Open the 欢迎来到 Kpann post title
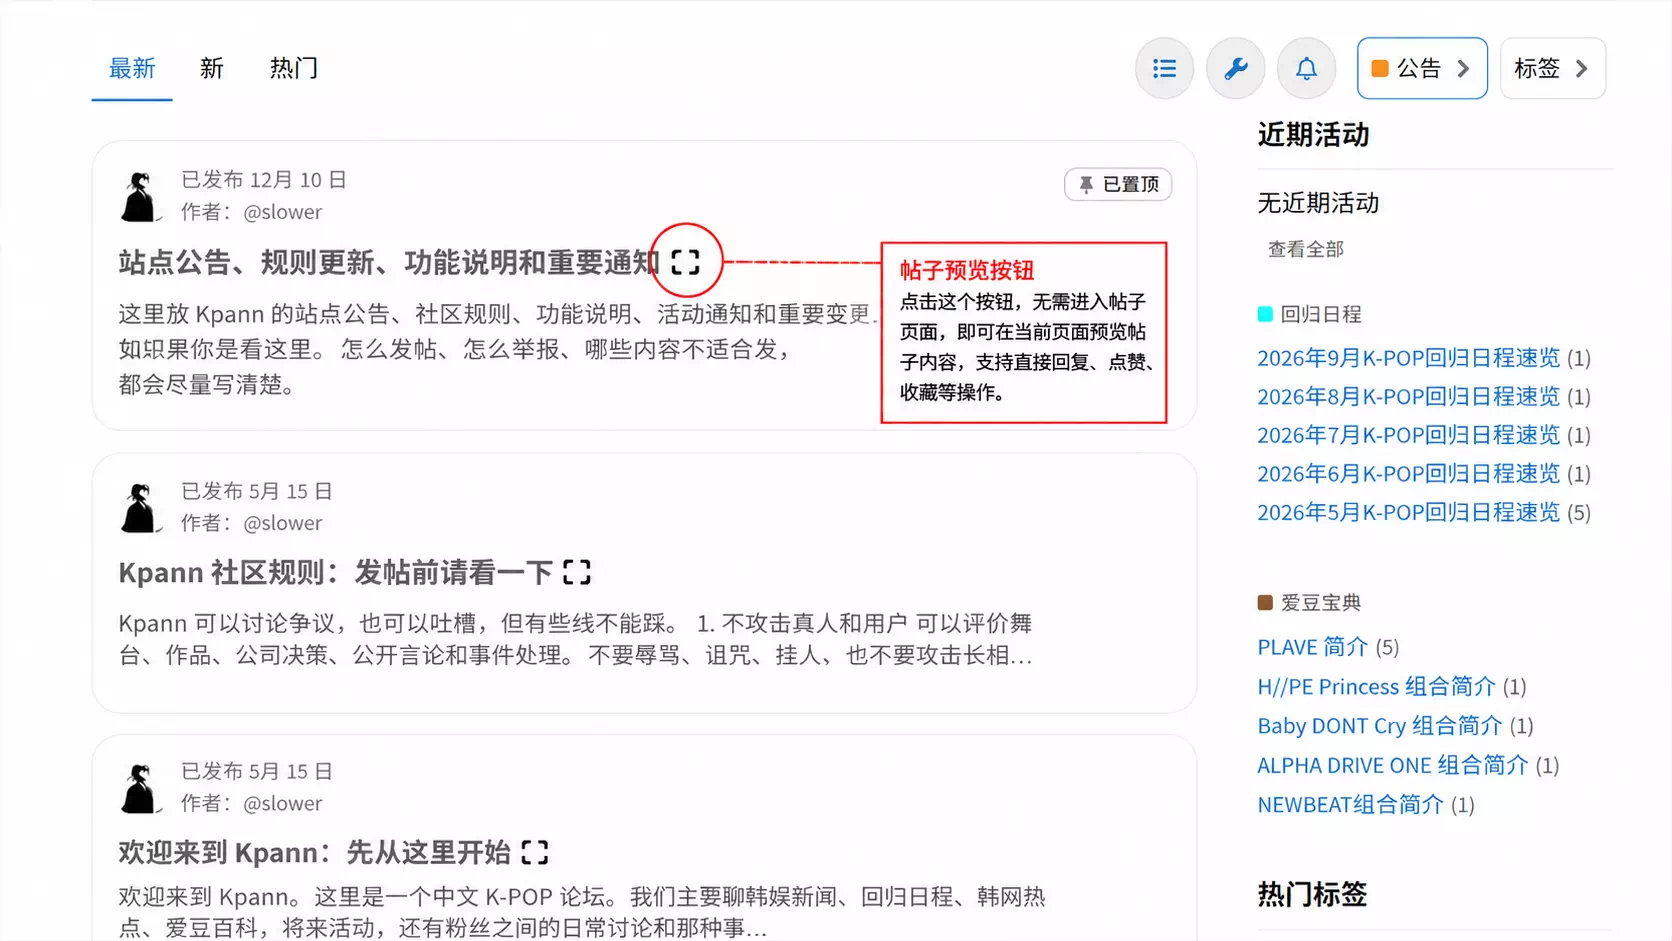The width and height of the screenshot is (1672, 941). [314, 852]
